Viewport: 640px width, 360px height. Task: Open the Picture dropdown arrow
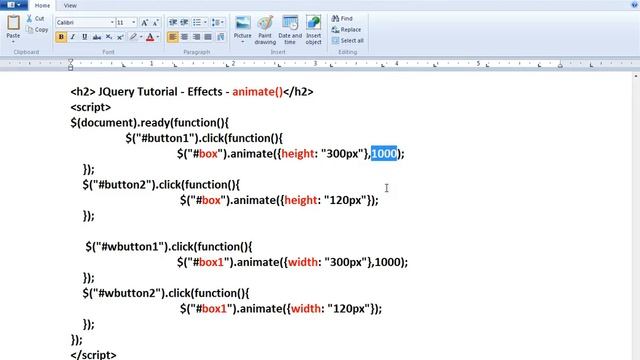(x=243, y=42)
